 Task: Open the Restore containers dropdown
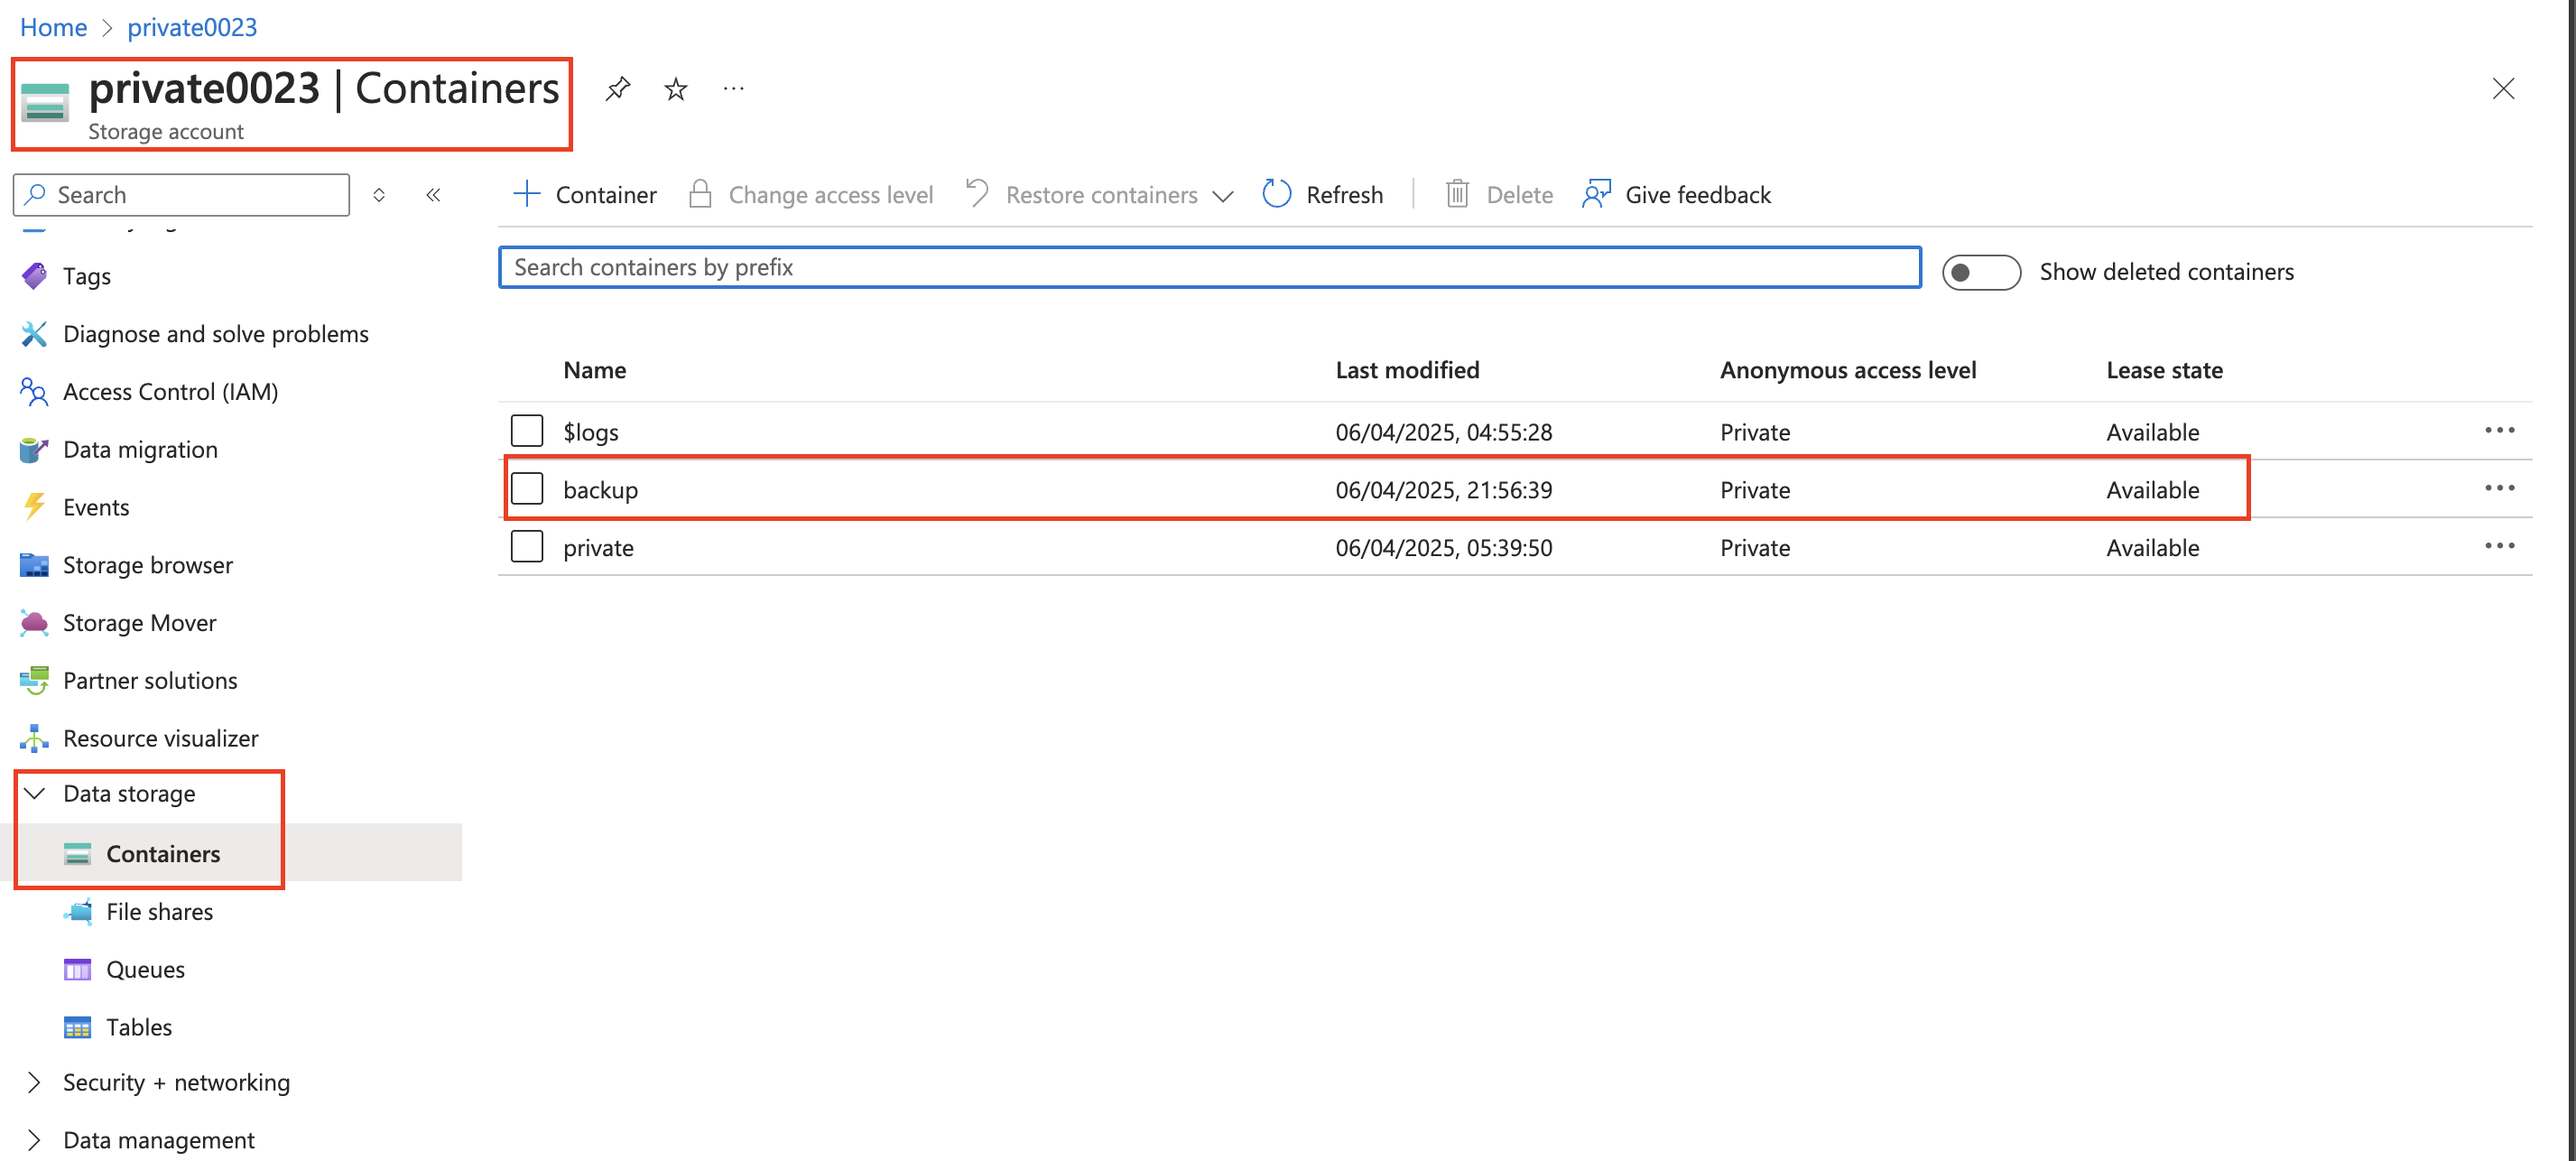[x=1100, y=195]
